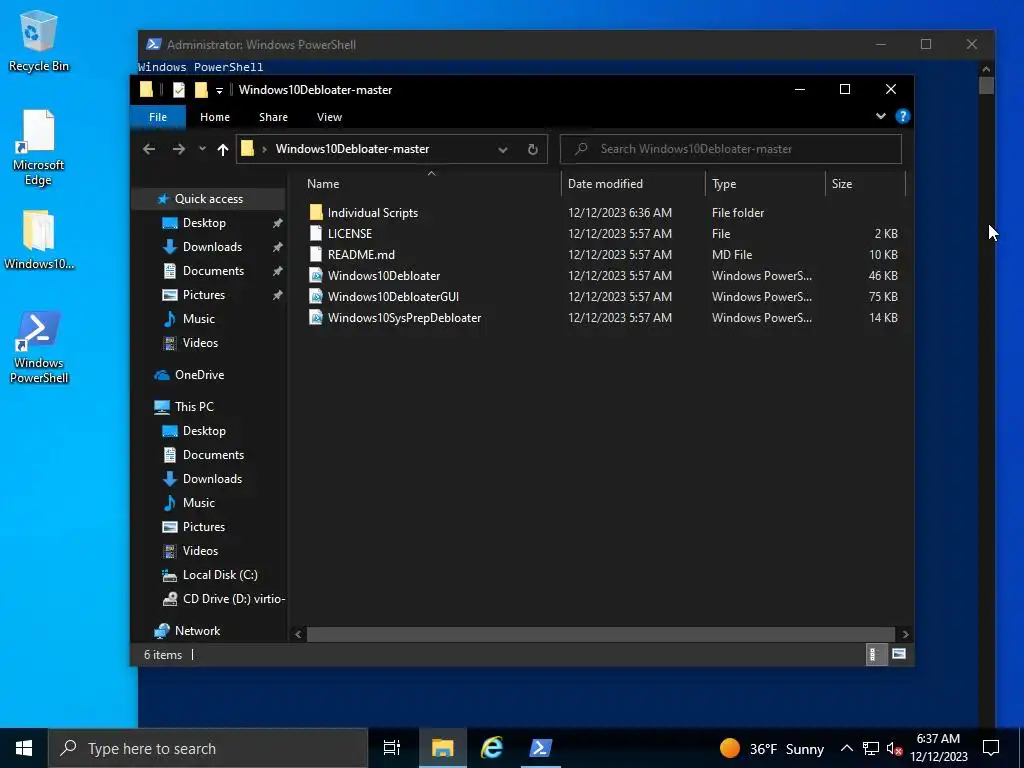This screenshot has width=1024, height=768.
Task: Open the recent locations dropdown arrow
Action: (202, 149)
